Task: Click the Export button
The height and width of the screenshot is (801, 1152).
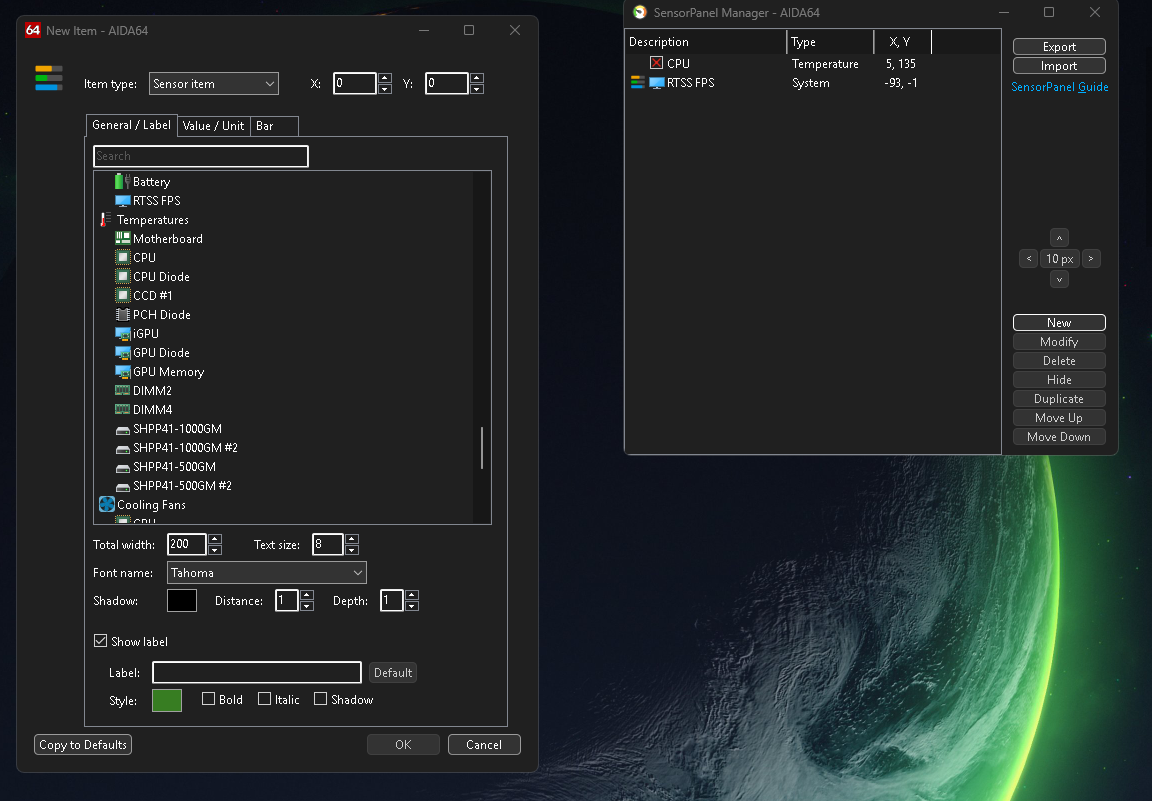Action: click(x=1058, y=47)
